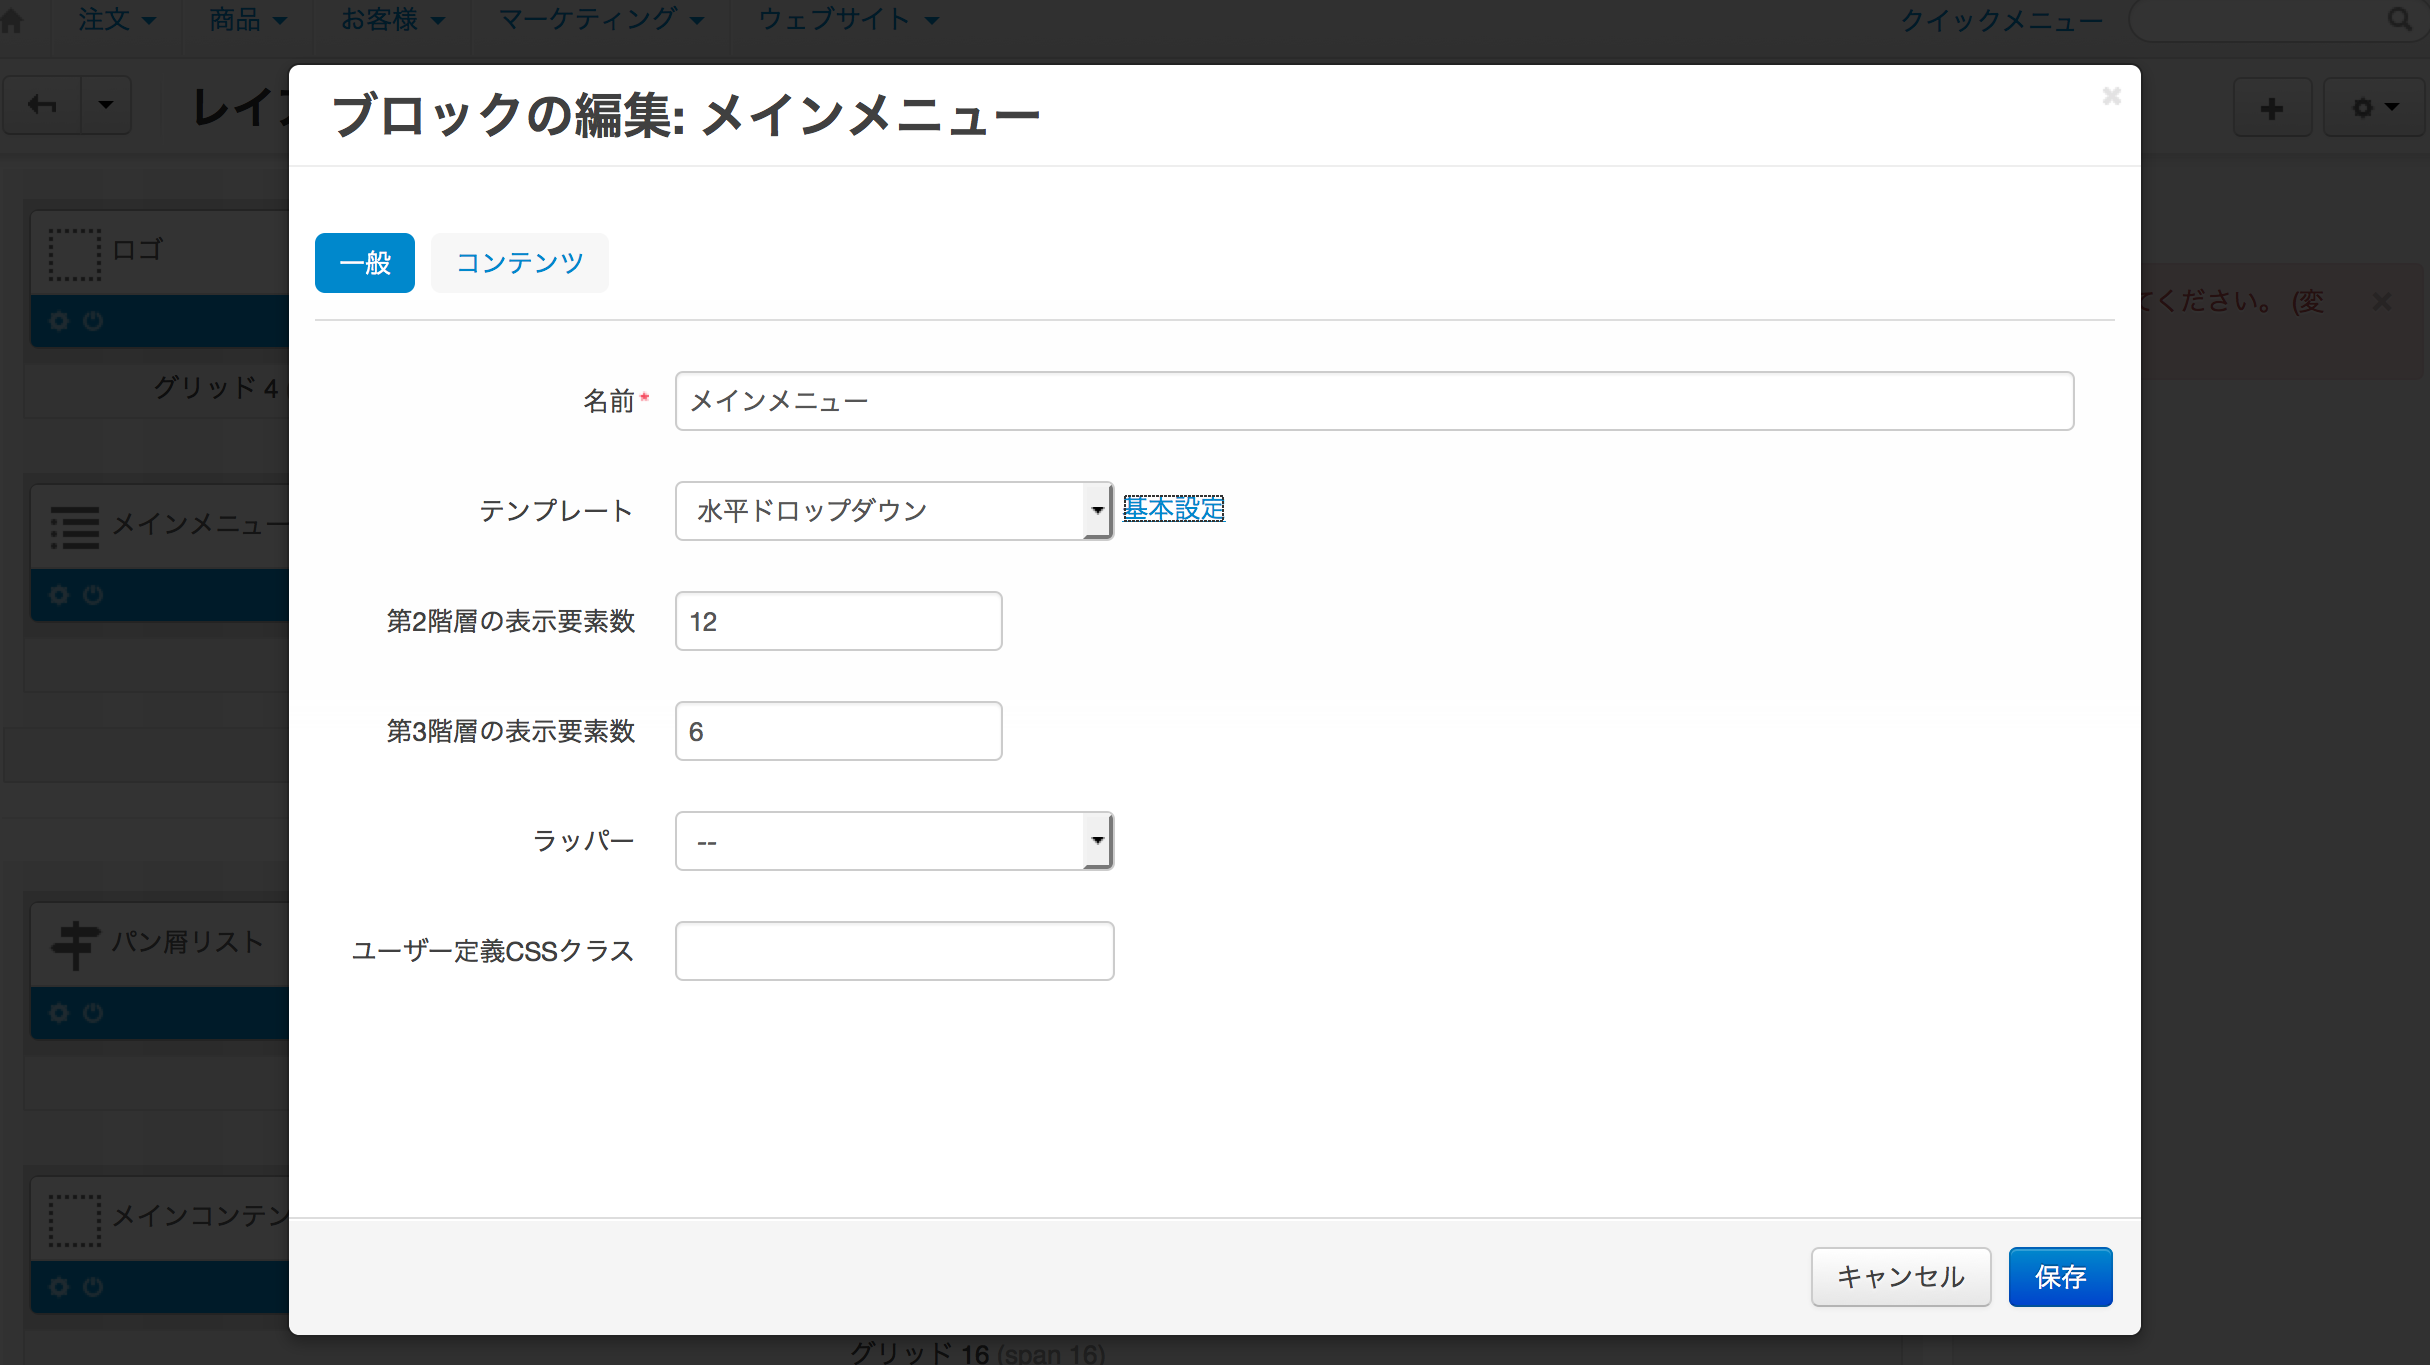Click the 保存 button
The width and height of the screenshot is (2430, 1365).
pyautogui.click(x=2060, y=1277)
